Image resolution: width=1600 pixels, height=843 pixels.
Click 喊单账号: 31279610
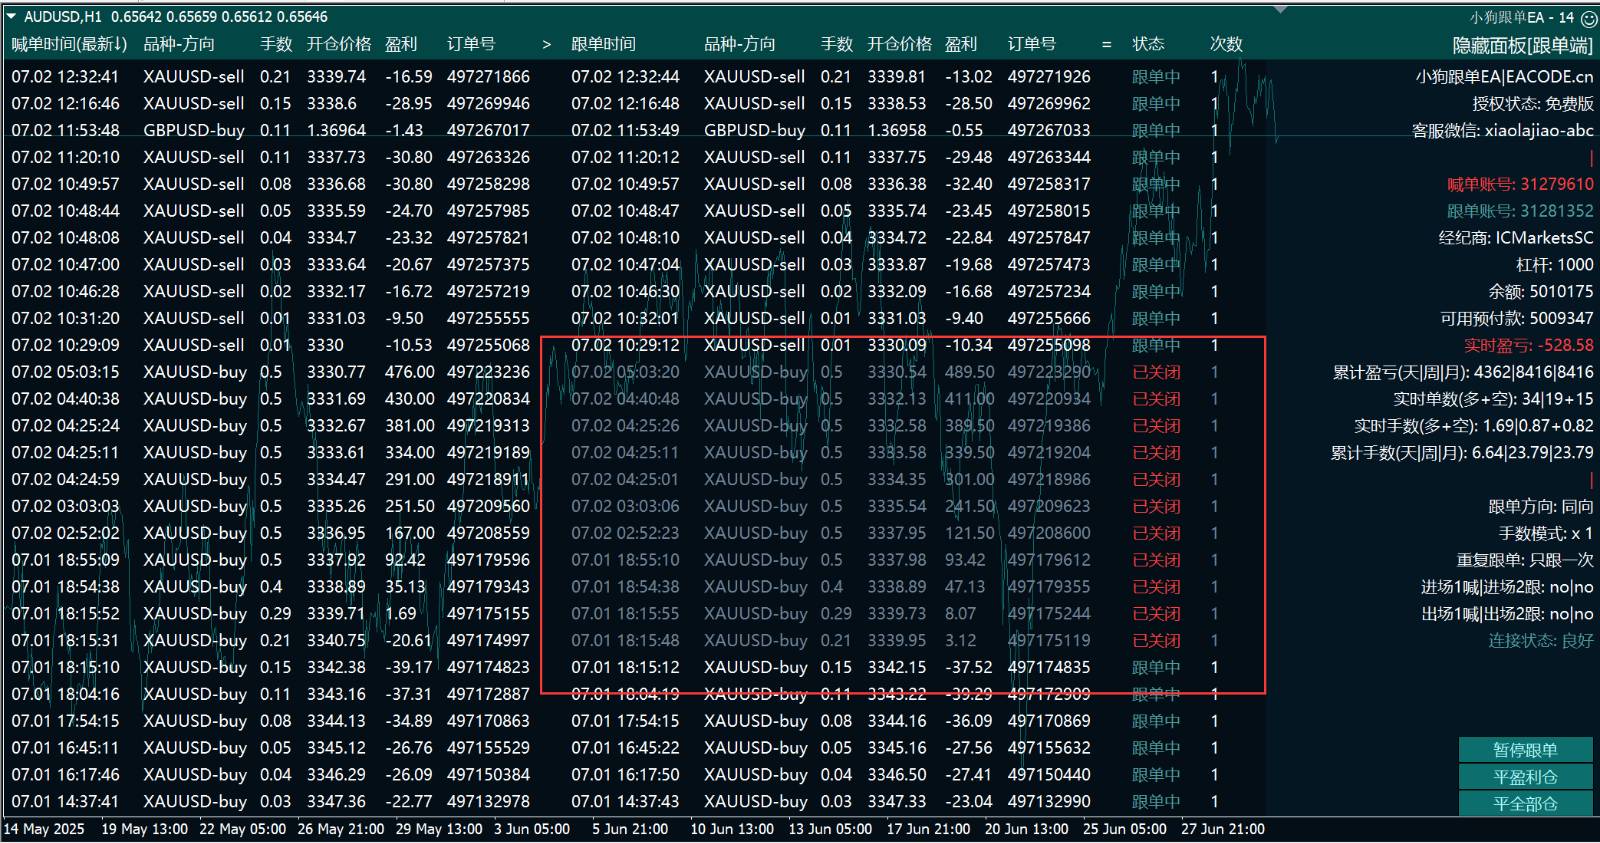[1520, 184]
